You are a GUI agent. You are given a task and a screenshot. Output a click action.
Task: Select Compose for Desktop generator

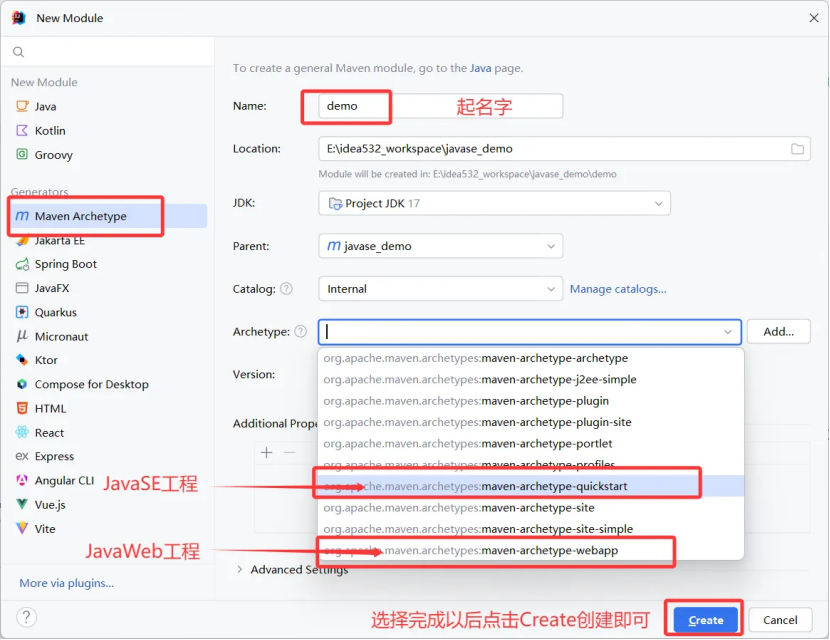108,384
